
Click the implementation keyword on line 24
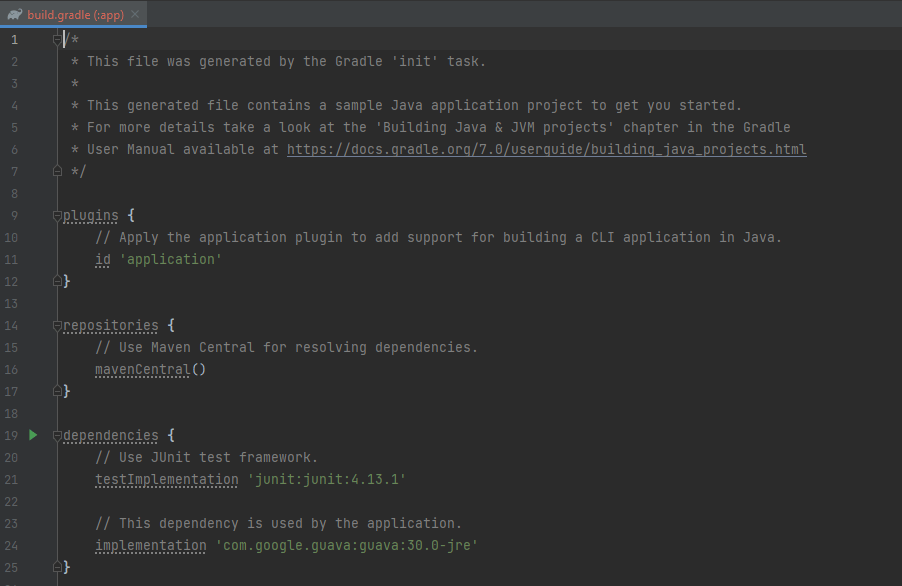click(x=150, y=546)
